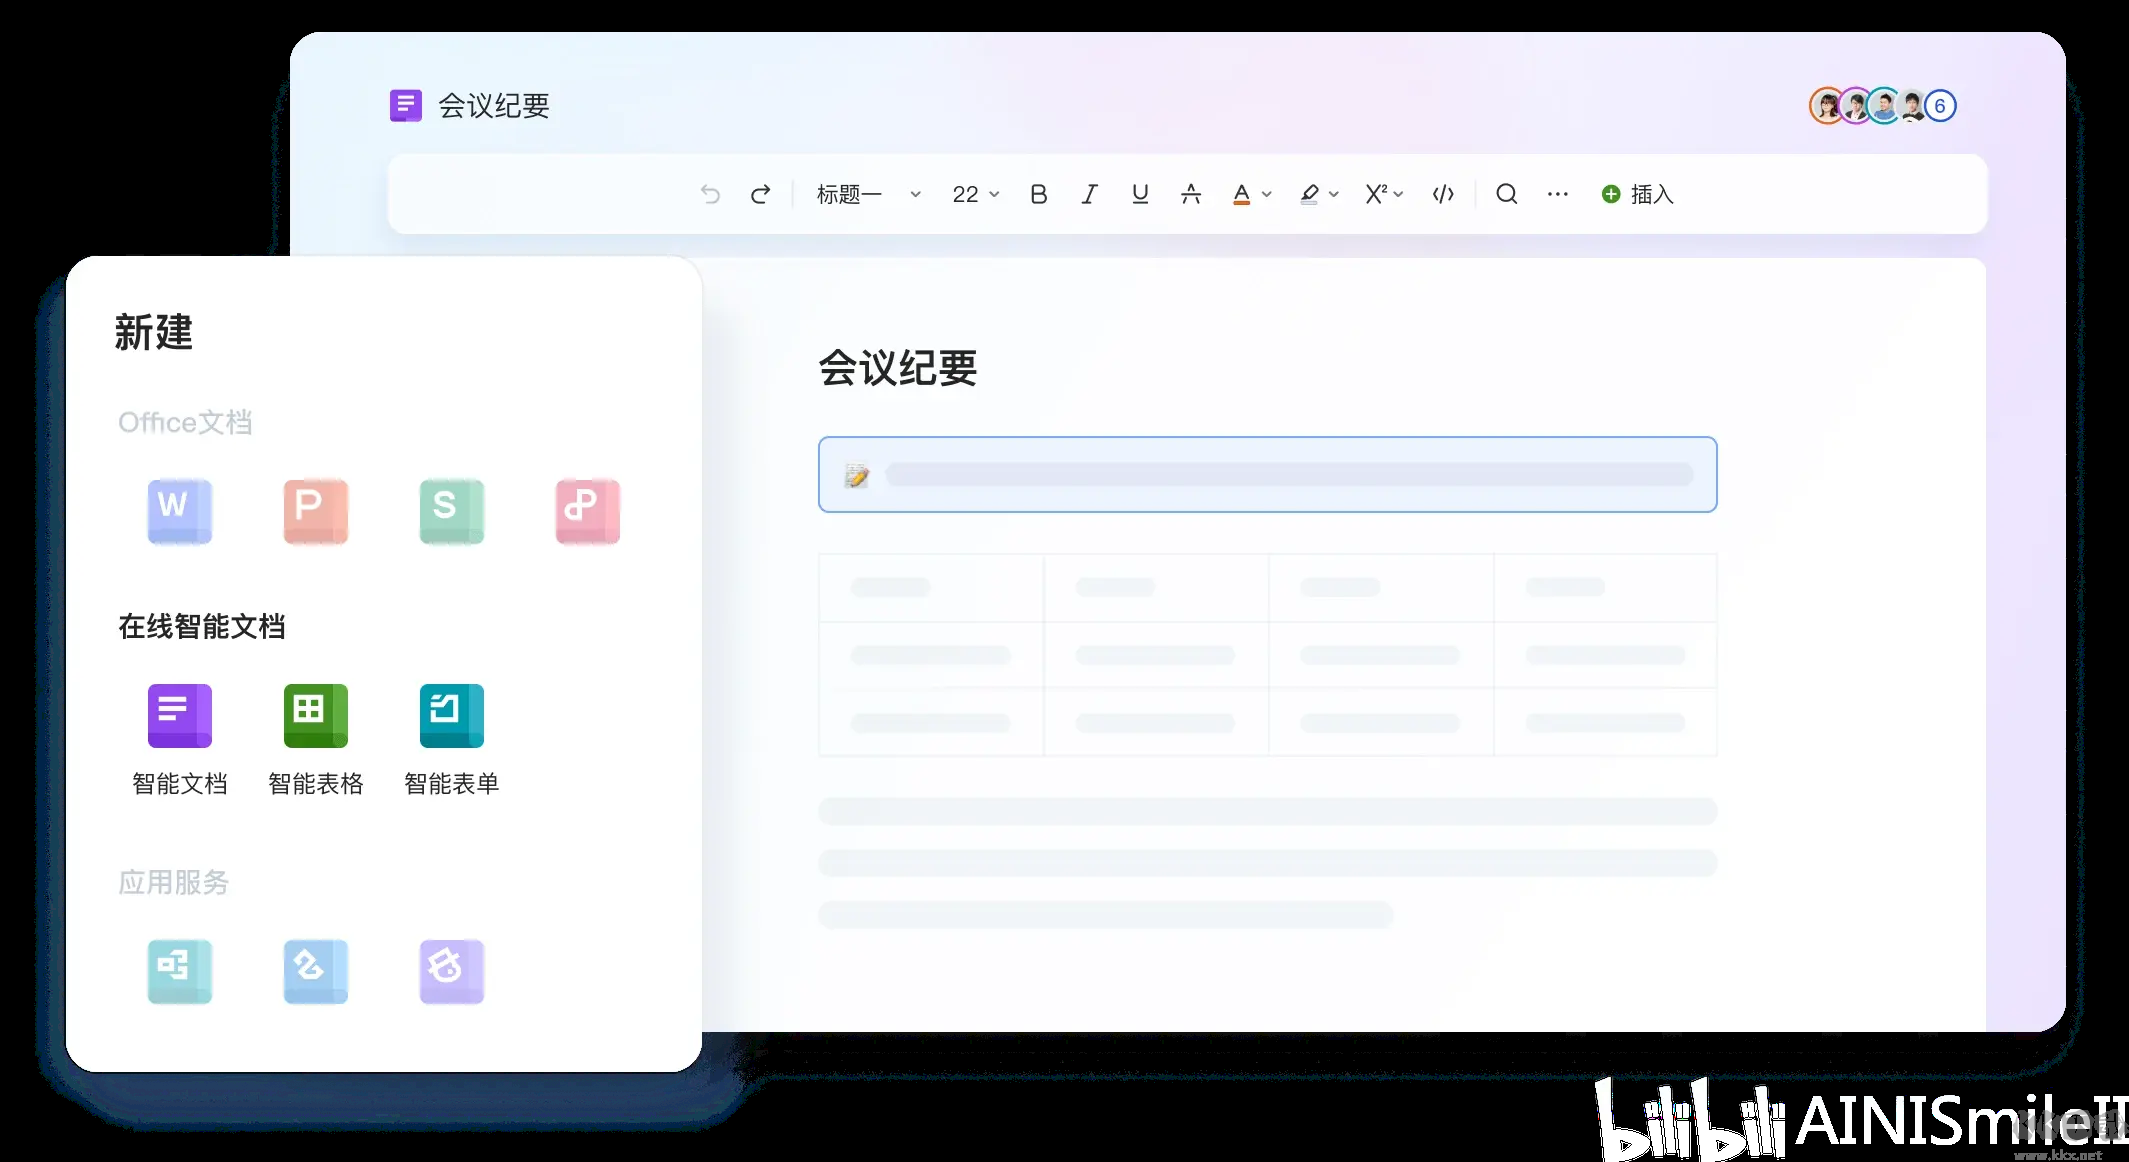Open the teal flowchart app service icon
Screen dimensions: 2129x1162
point(180,971)
